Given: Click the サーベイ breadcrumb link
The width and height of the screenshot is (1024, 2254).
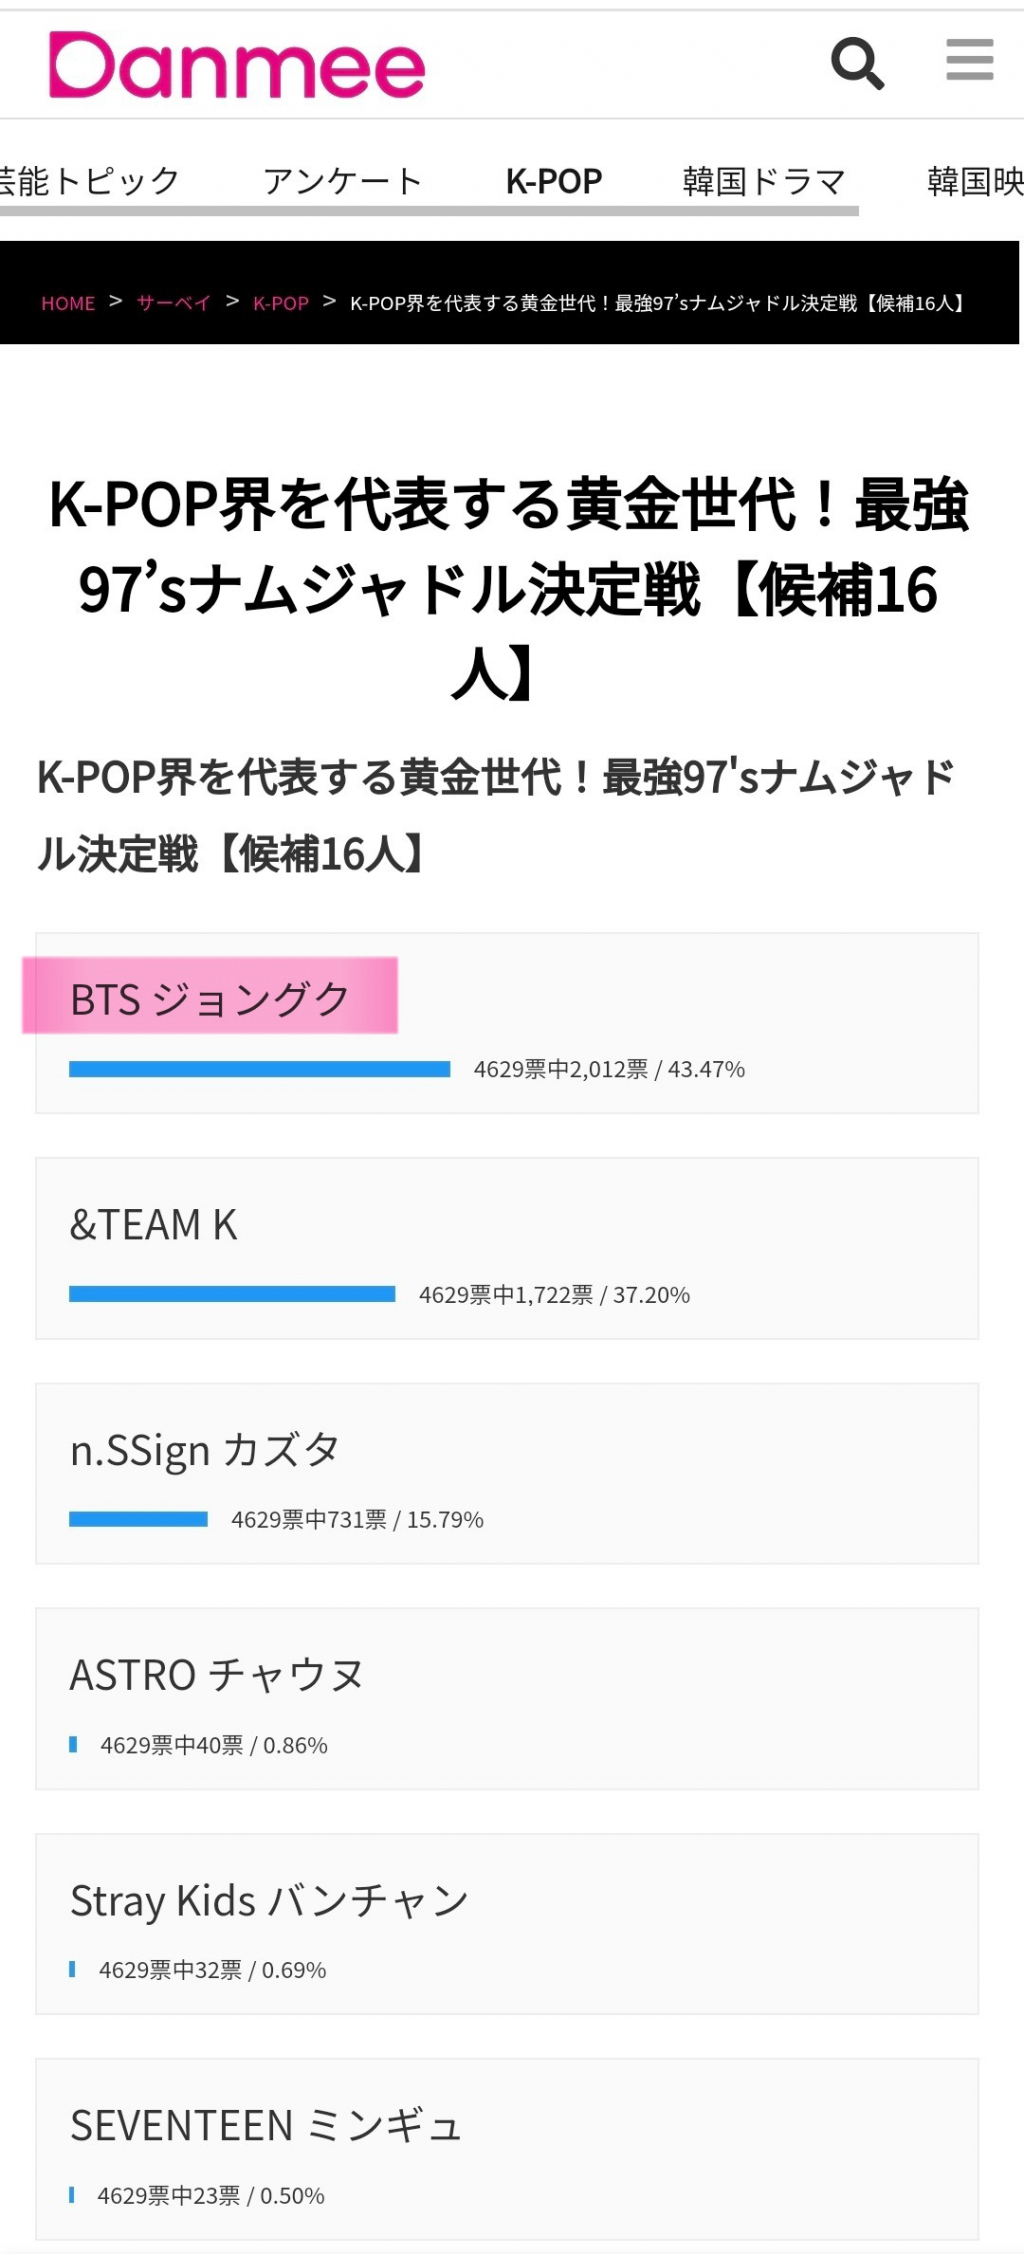Looking at the screenshot, I should [174, 303].
